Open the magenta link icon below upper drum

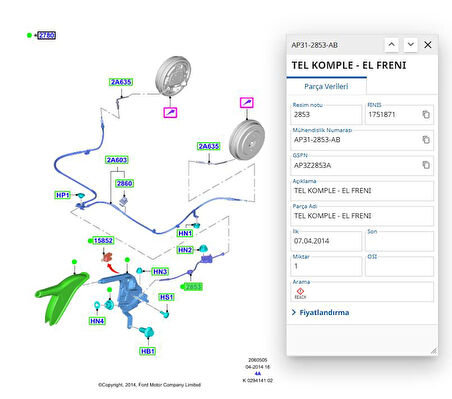point(170,112)
